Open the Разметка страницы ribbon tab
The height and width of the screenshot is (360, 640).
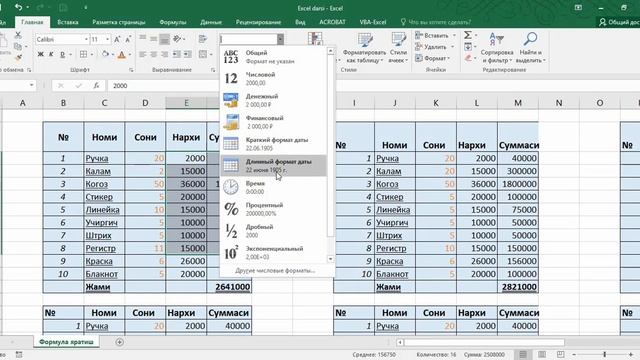click(x=119, y=22)
